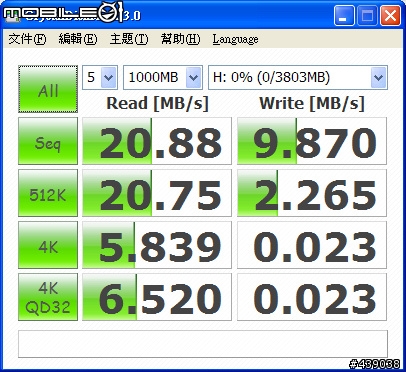
Task: Click the 512K write value 2.265
Action: tap(312, 193)
